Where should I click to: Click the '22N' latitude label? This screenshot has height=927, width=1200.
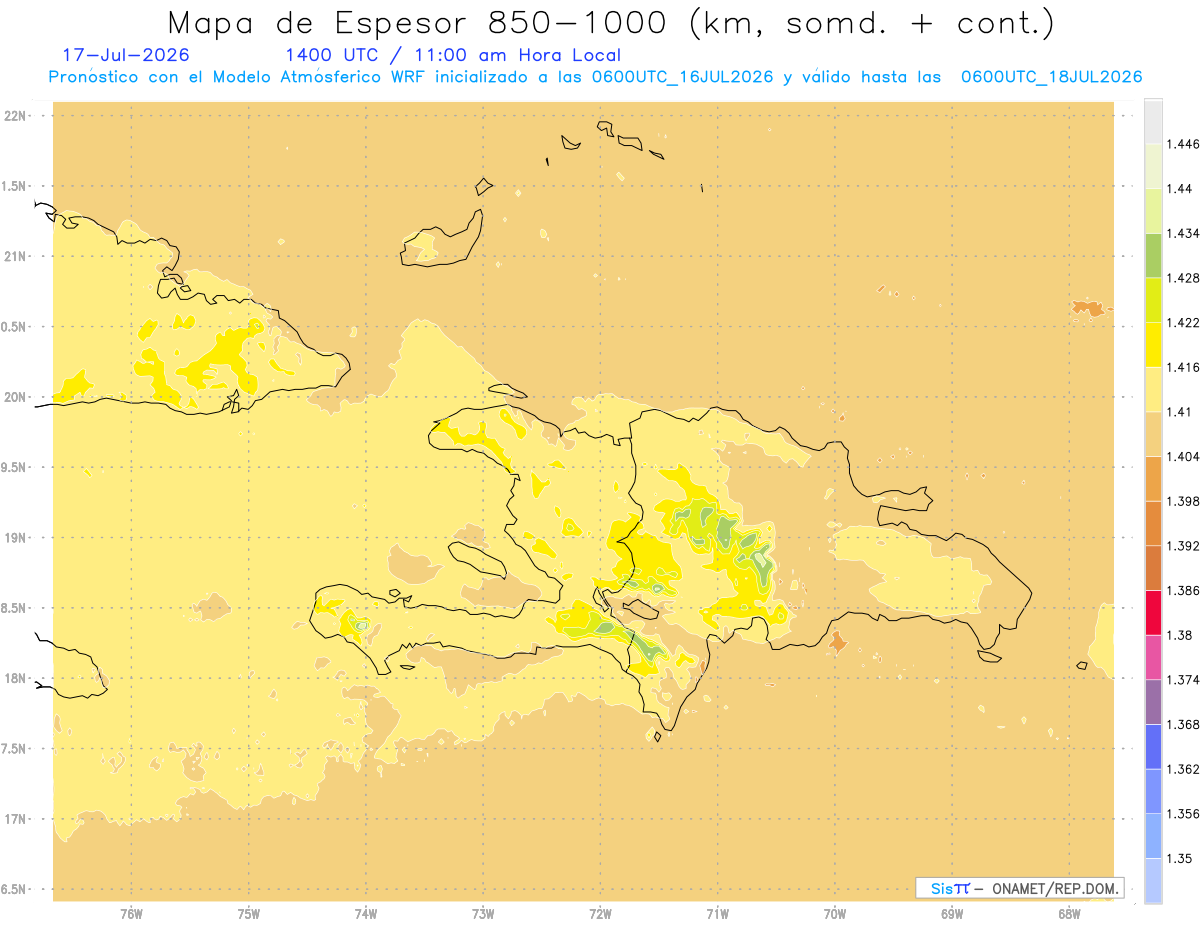coord(17,116)
